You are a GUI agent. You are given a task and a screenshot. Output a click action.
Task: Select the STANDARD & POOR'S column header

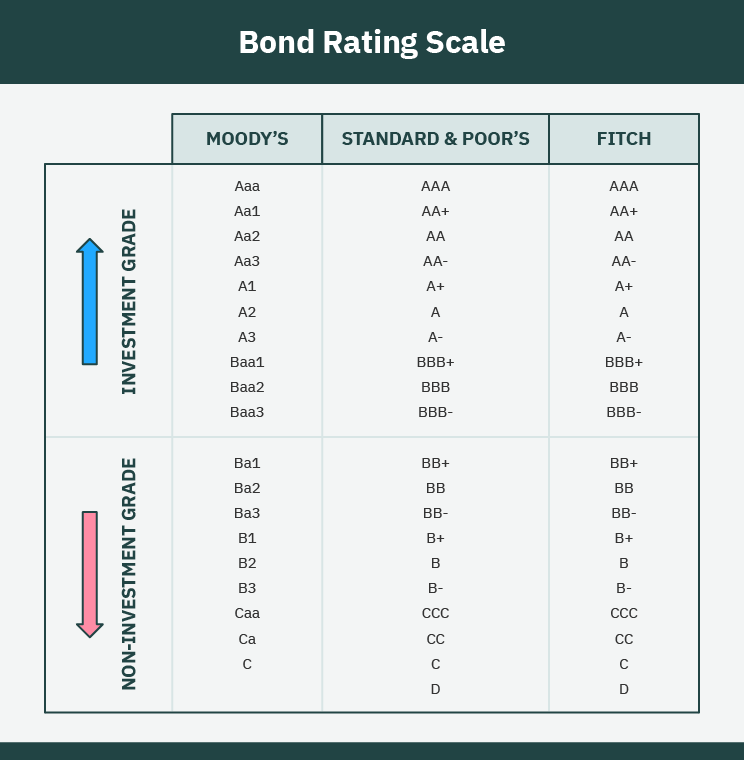tap(435, 139)
